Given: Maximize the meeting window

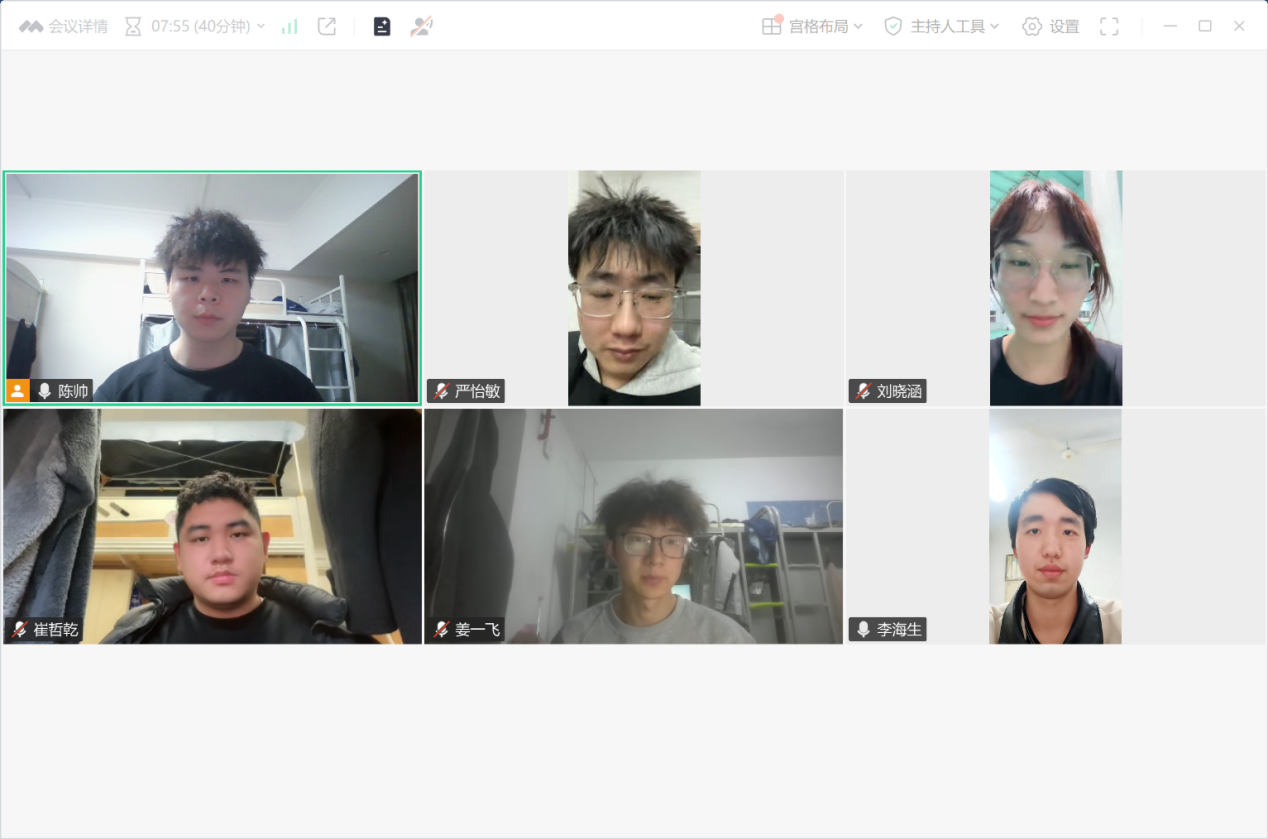Looking at the screenshot, I should (x=1205, y=27).
